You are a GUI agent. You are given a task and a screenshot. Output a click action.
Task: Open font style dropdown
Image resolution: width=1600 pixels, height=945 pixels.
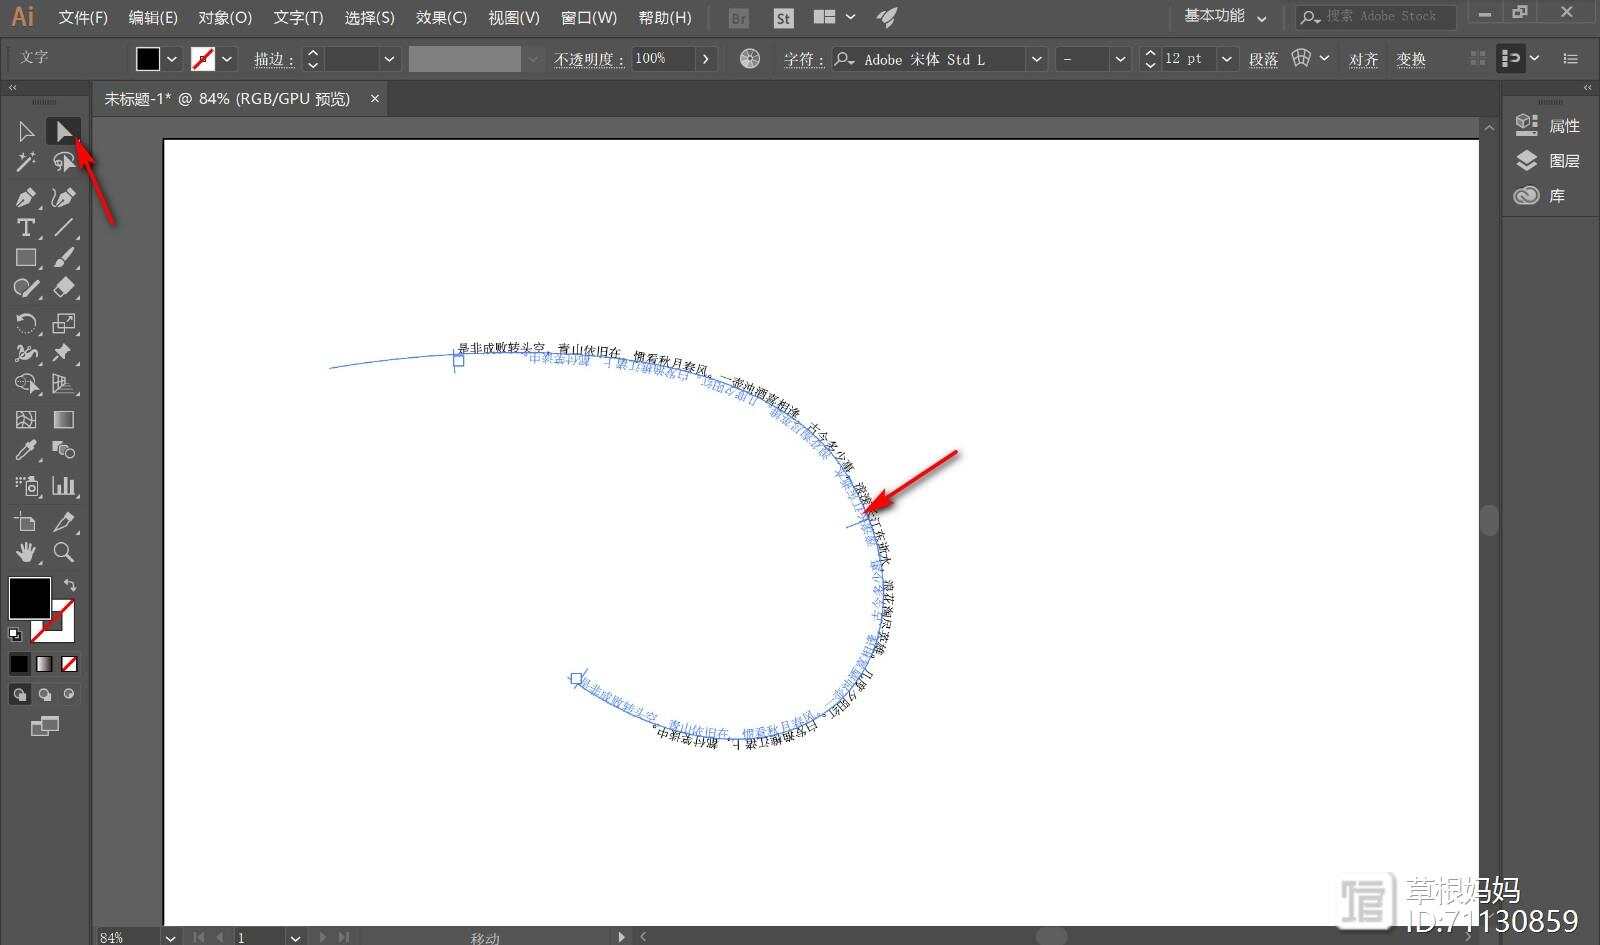tap(1120, 59)
